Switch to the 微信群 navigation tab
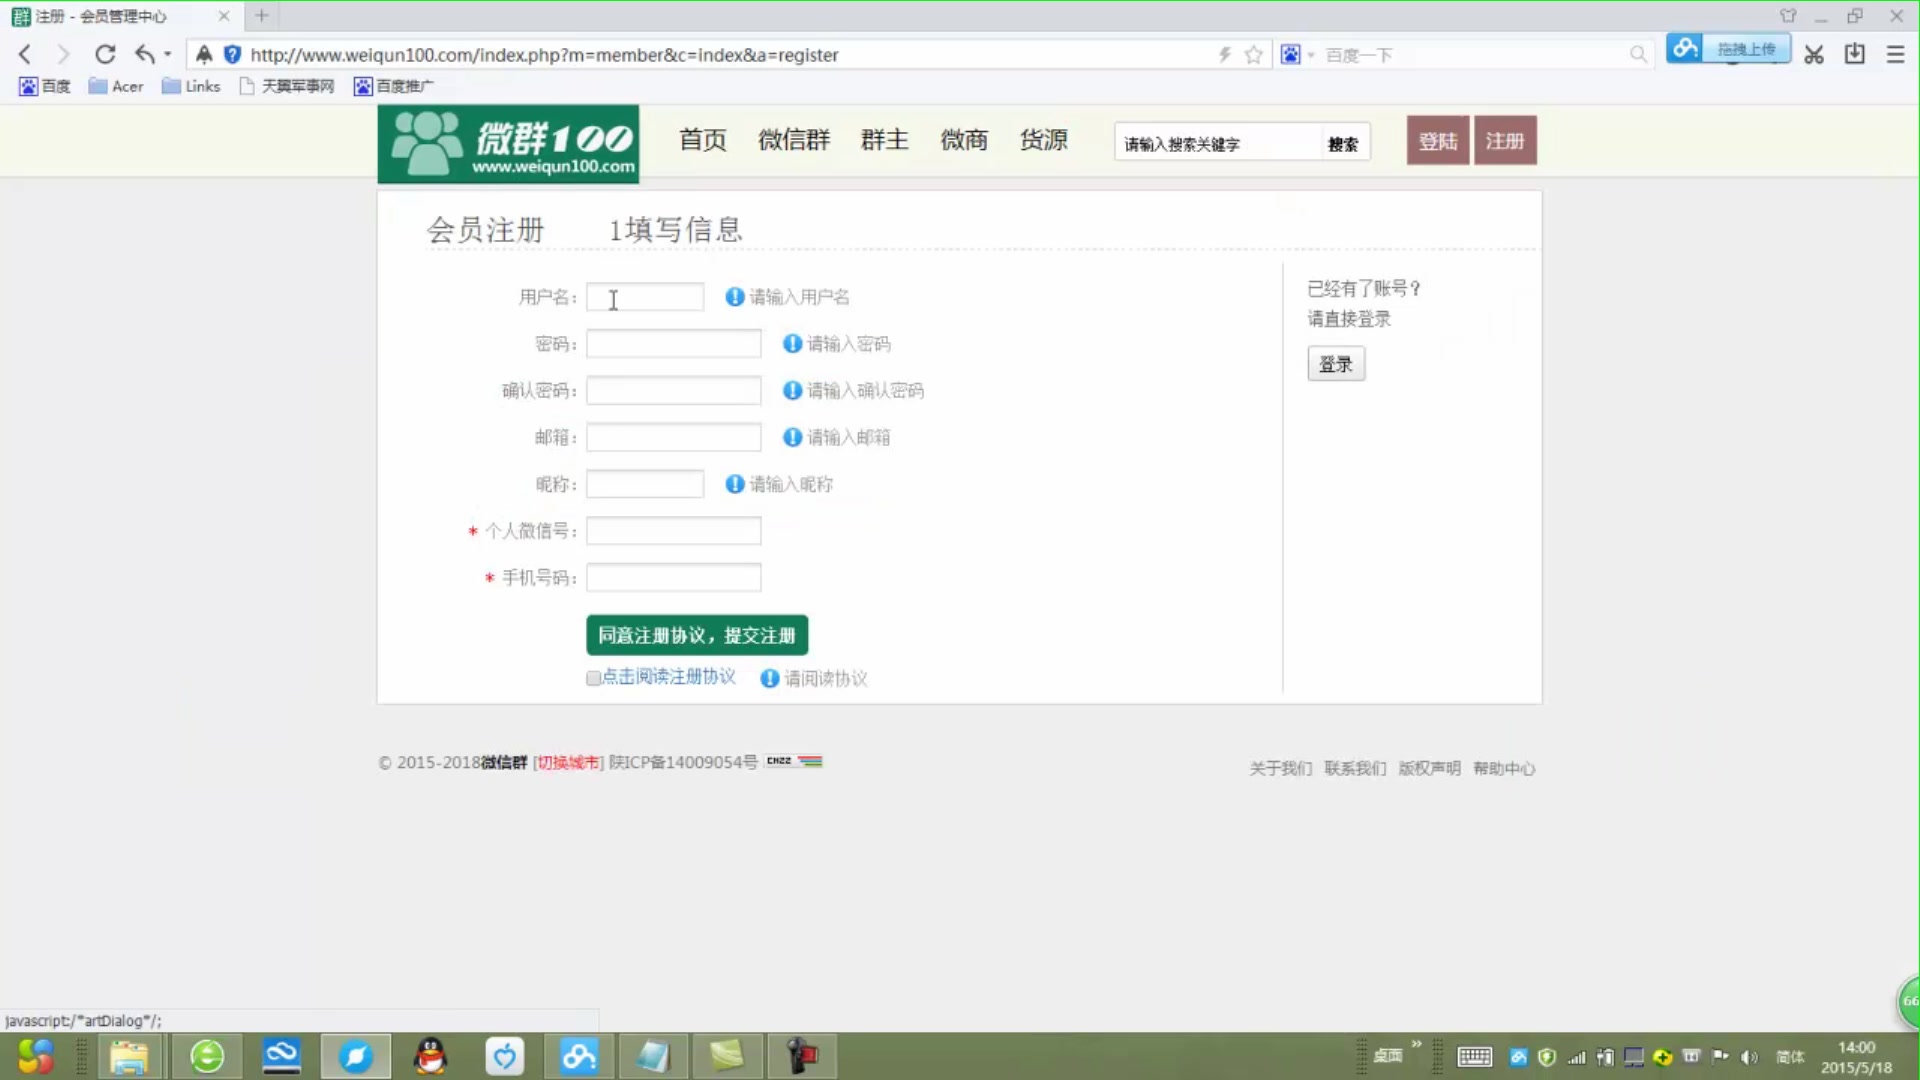Screen dimensions: 1920x1080 pos(795,141)
